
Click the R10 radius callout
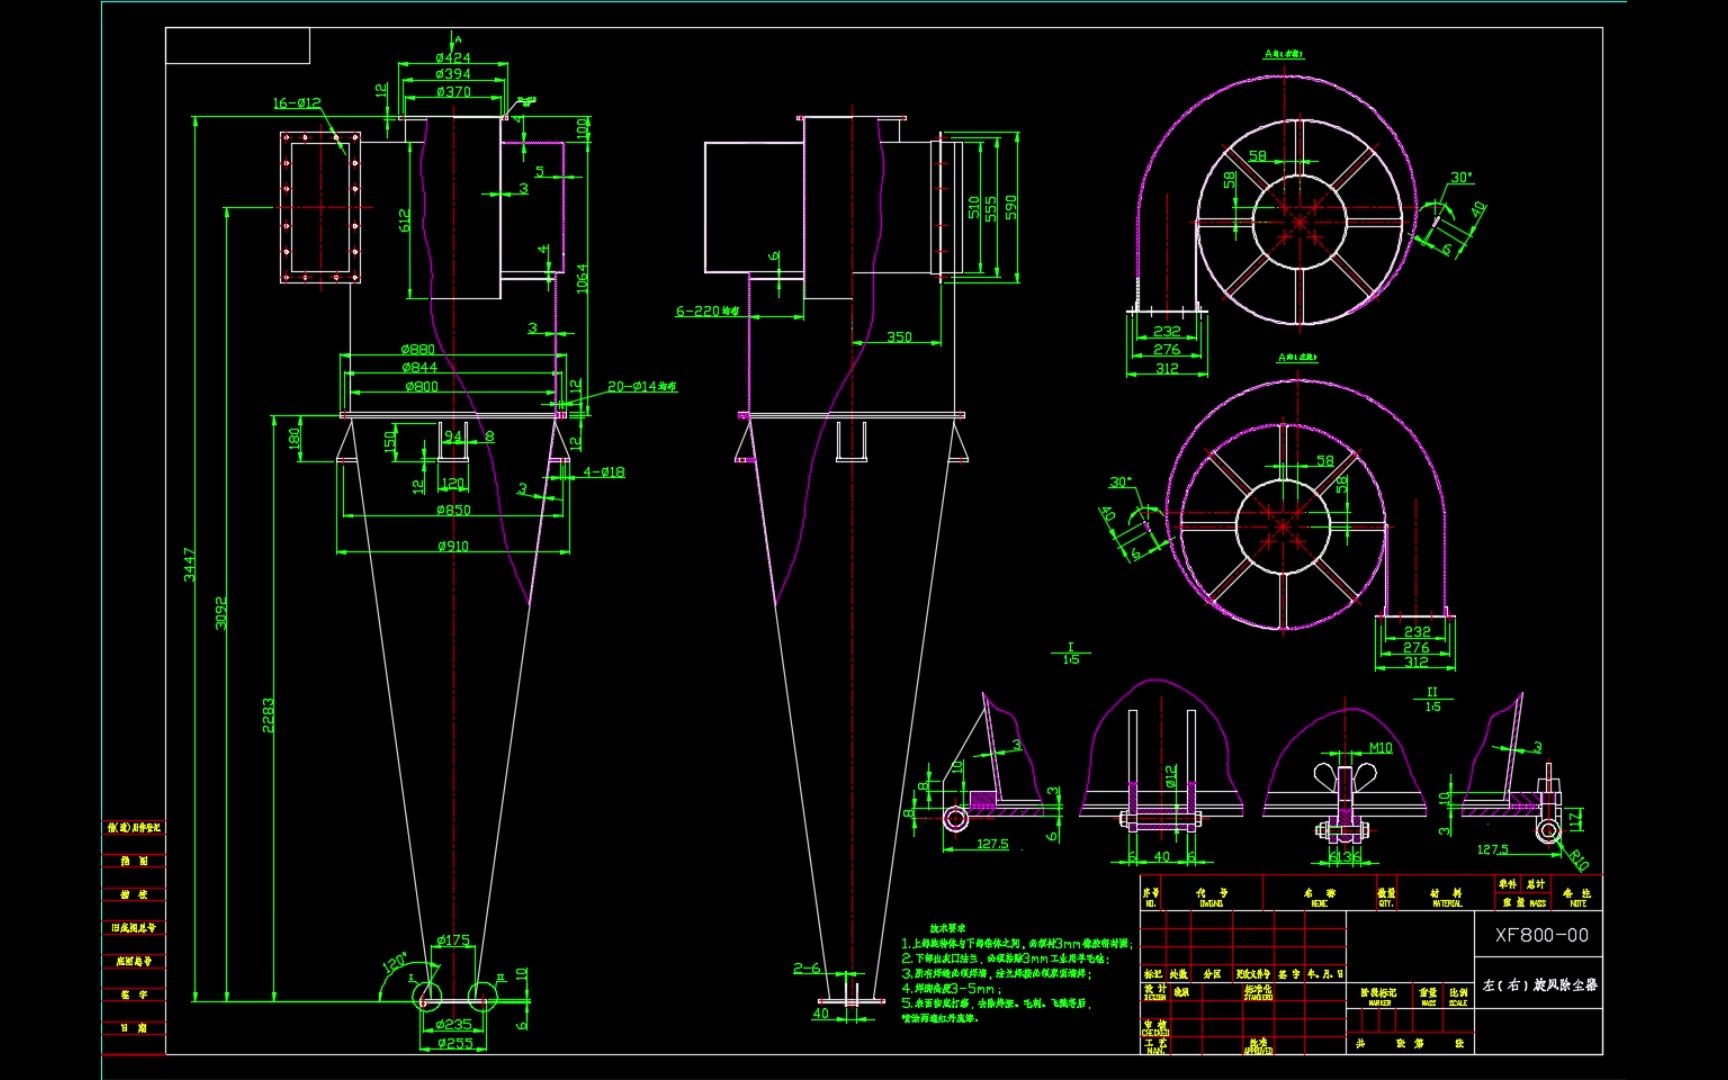tap(1577, 859)
